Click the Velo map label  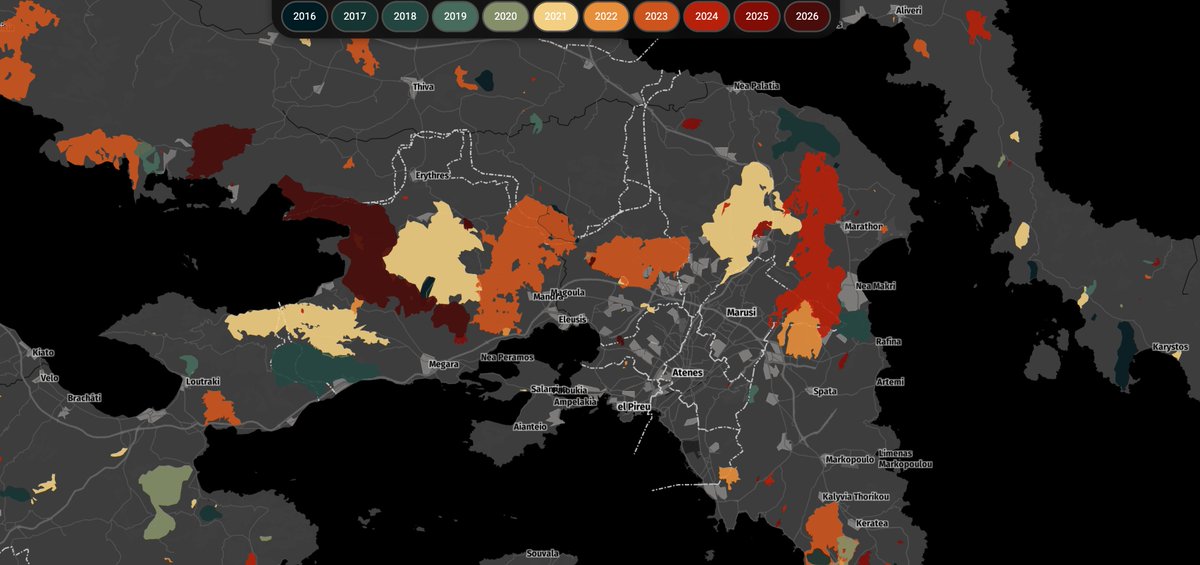(49, 378)
